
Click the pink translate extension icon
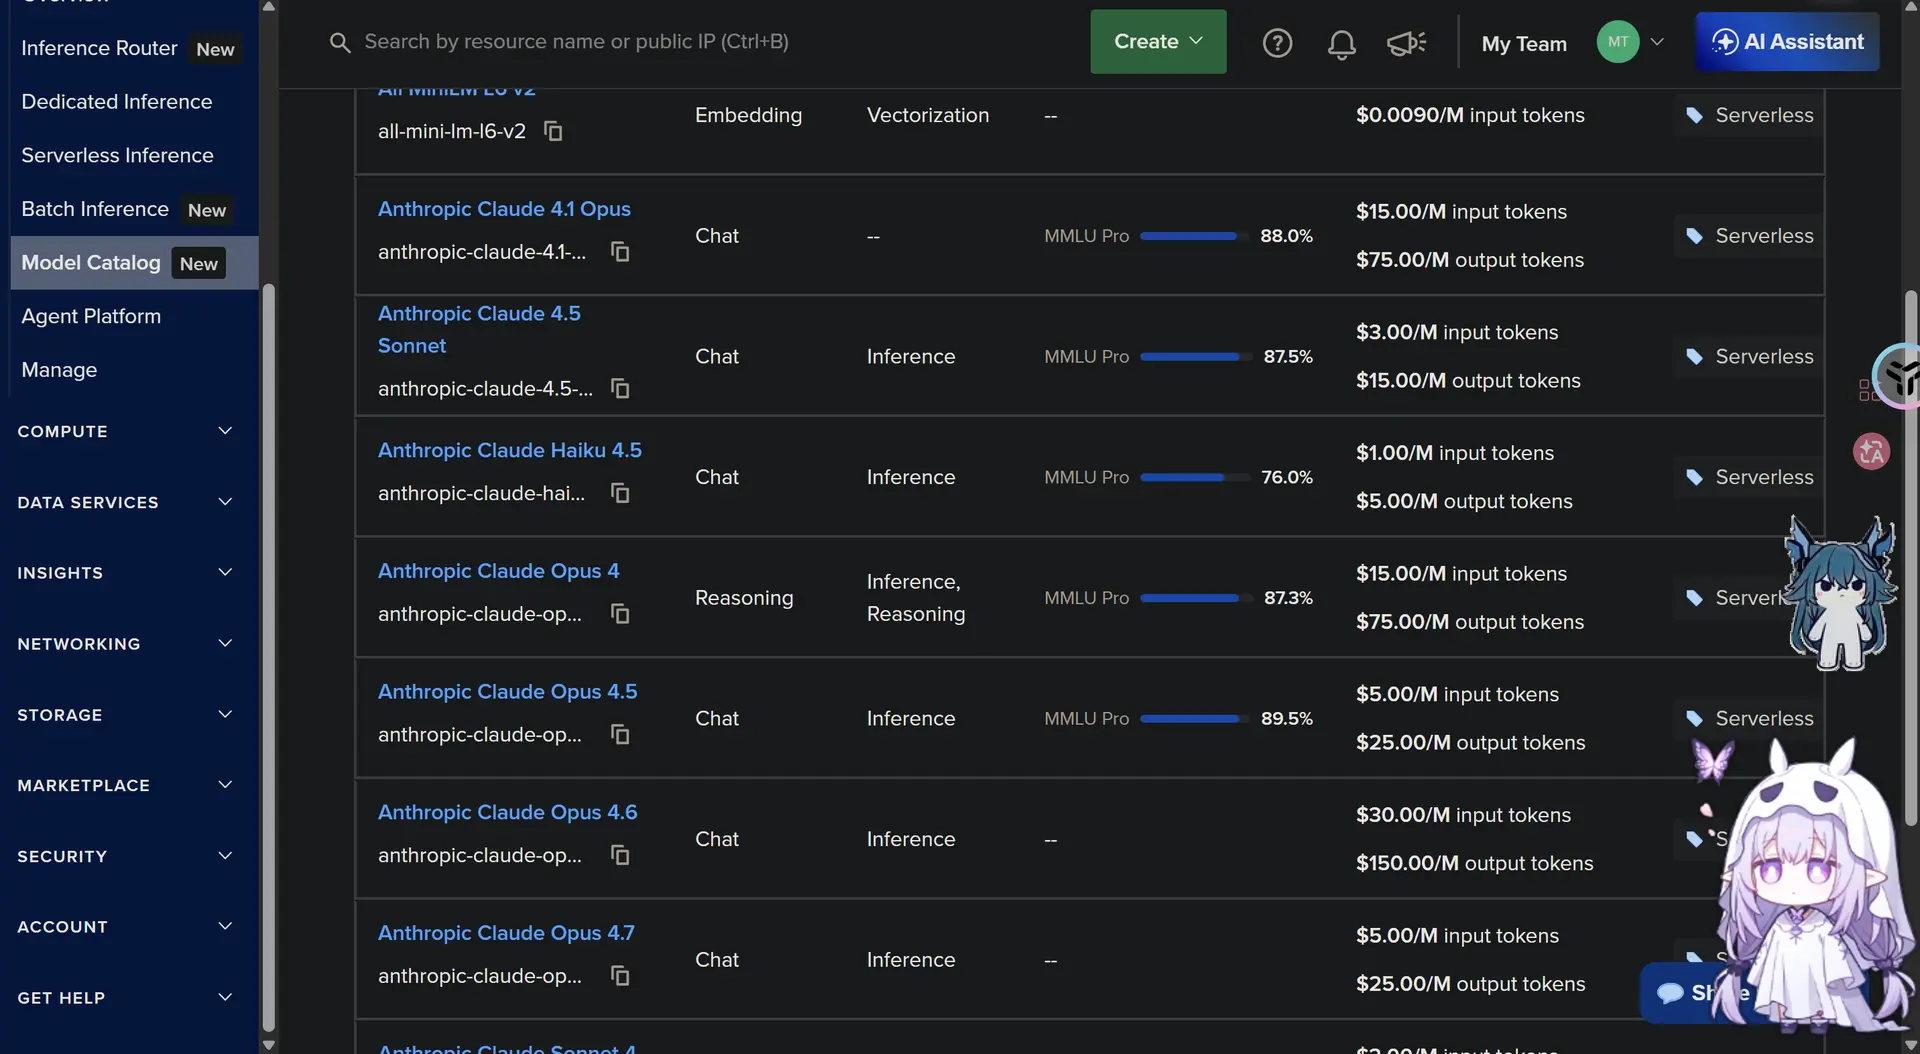1871,452
